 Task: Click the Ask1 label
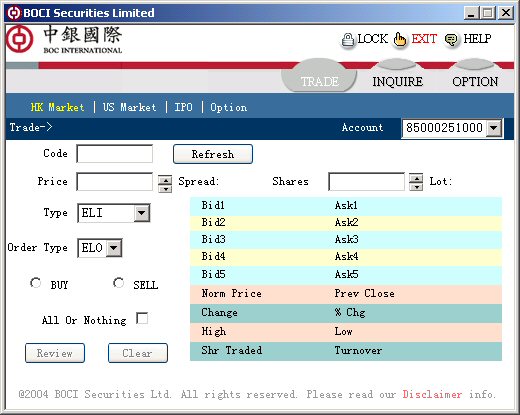(x=346, y=205)
